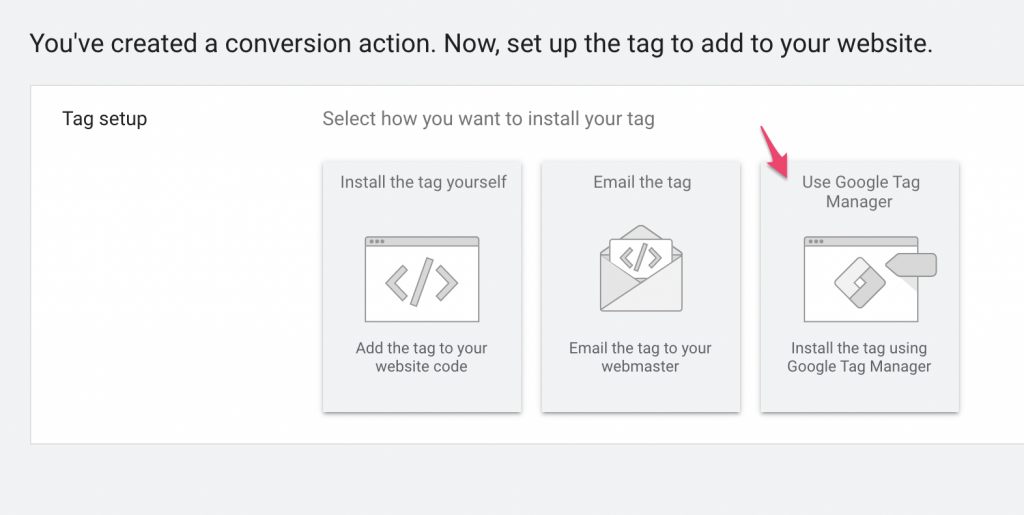Click "Install the tag using Google Tag Manager" text

click(x=859, y=357)
